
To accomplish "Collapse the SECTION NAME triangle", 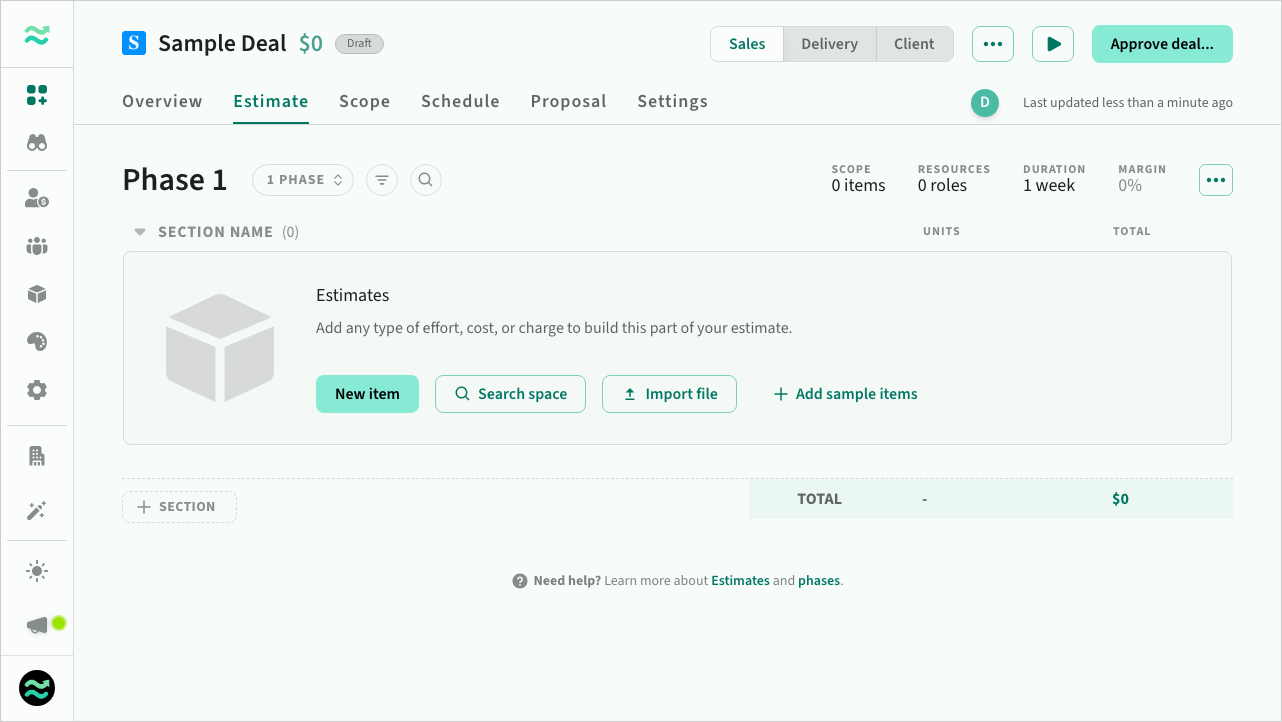I will [x=140, y=232].
